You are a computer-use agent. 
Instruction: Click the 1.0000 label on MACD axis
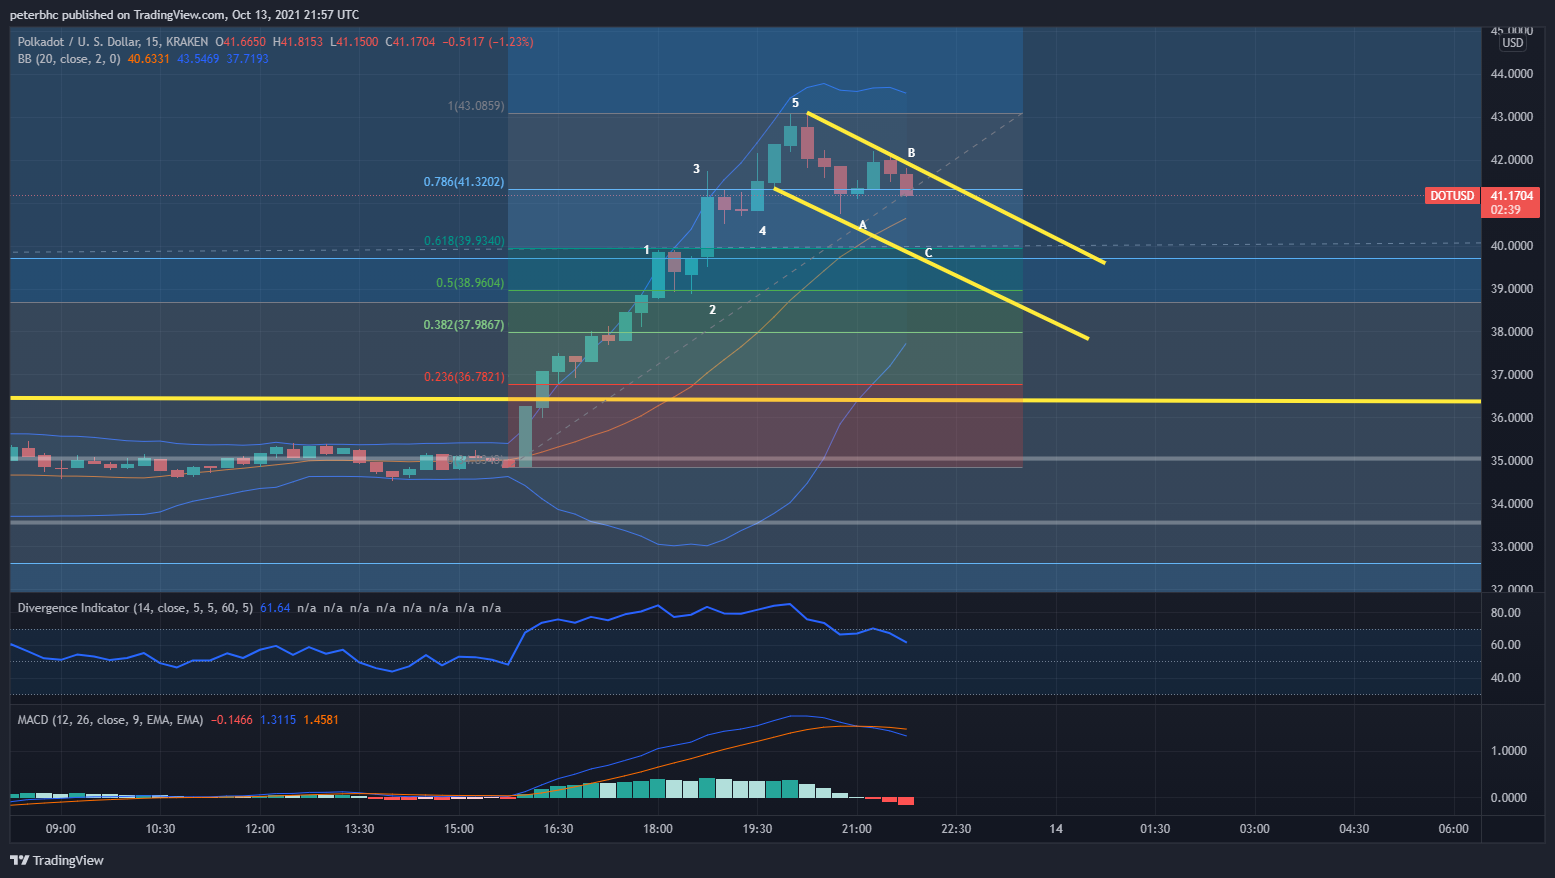pos(1508,751)
